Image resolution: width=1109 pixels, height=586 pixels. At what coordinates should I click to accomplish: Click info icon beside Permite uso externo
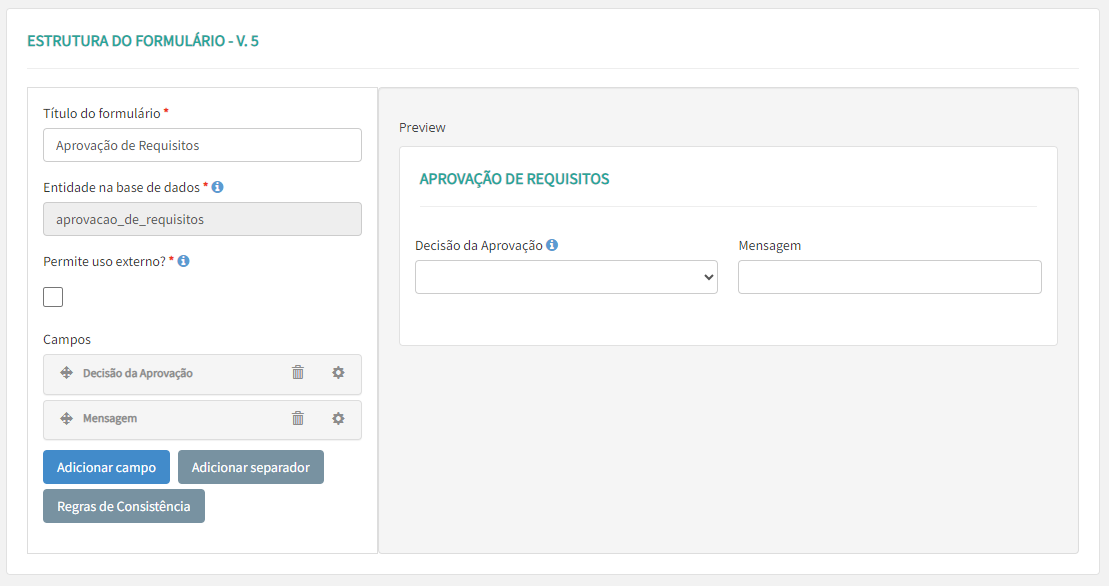pos(184,261)
